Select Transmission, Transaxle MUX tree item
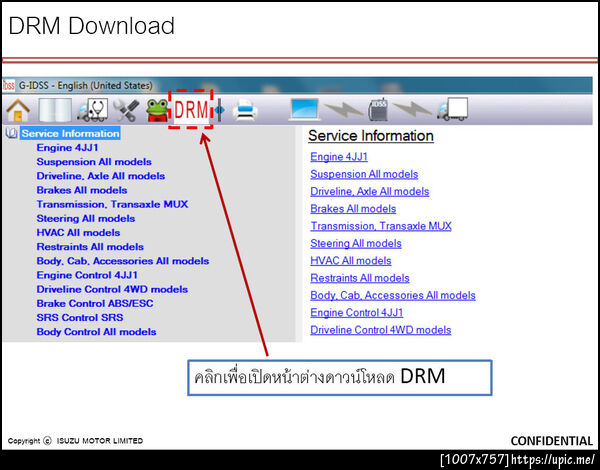 click(112, 204)
